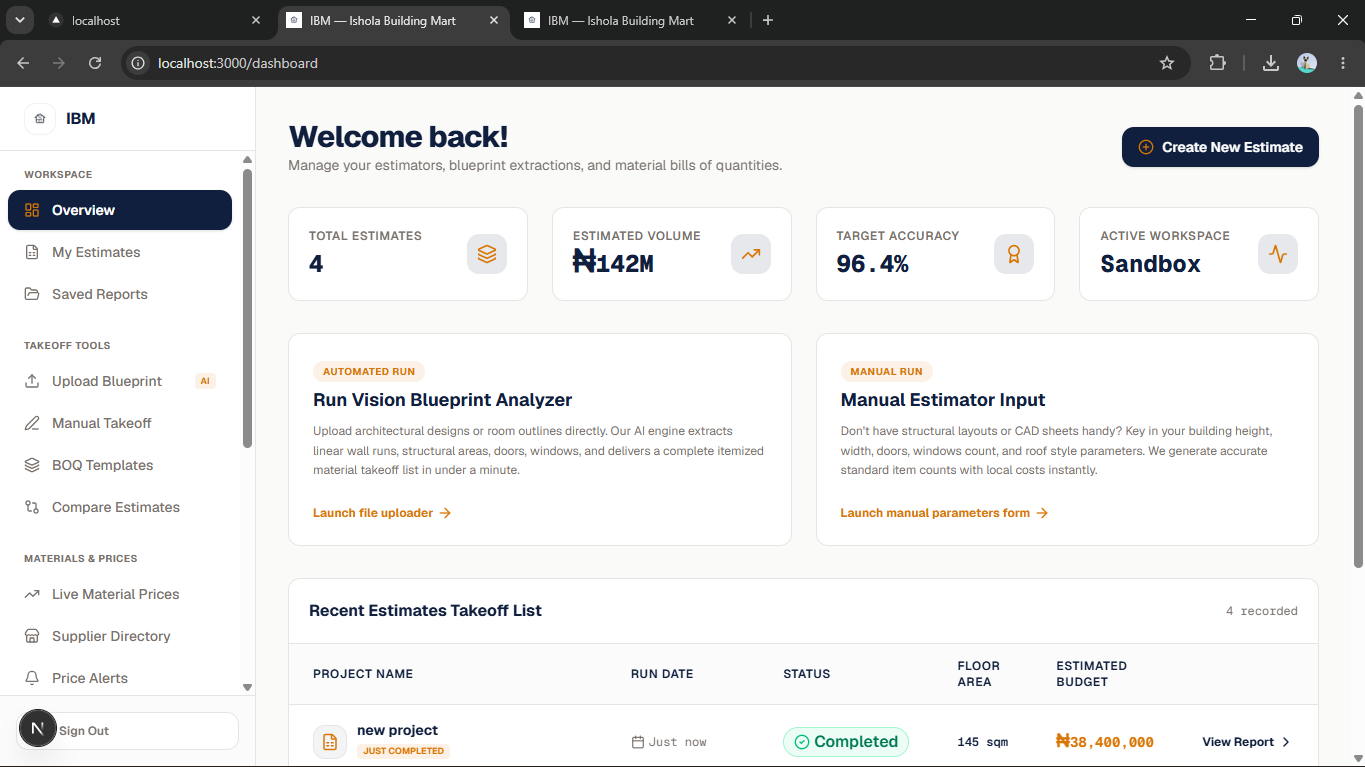Screen dimensions: 1365x767
Task: Switch to third IBM — Ishola Building Mart tab
Action: [630, 20]
